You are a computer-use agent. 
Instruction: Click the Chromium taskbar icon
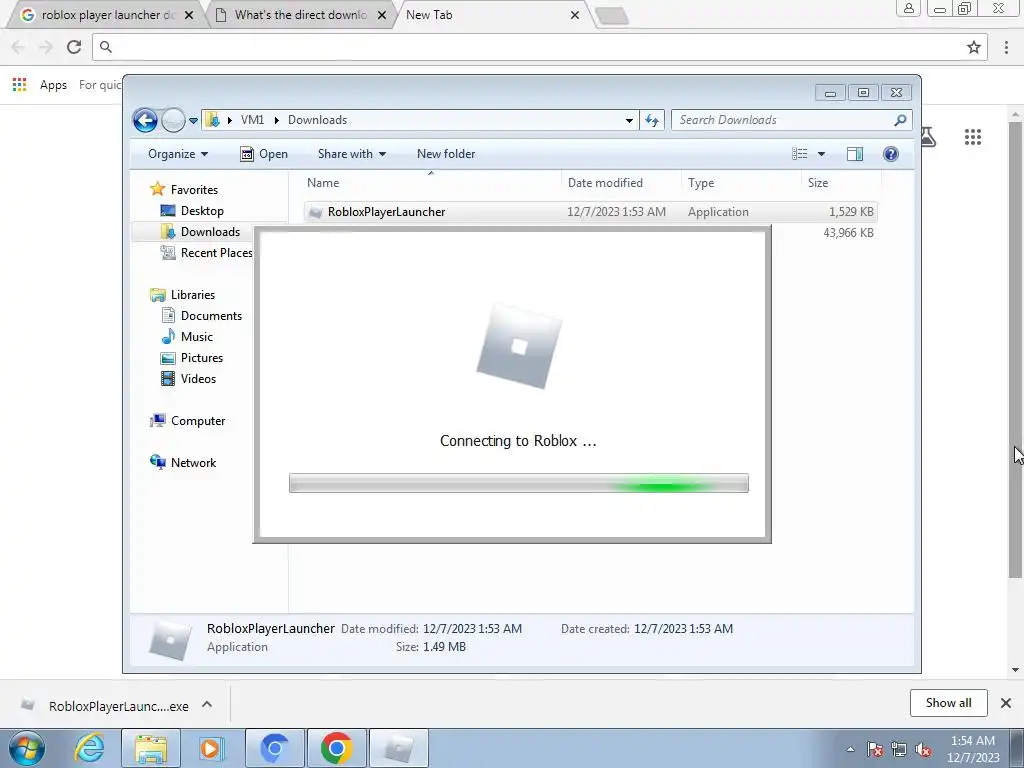point(274,748)
